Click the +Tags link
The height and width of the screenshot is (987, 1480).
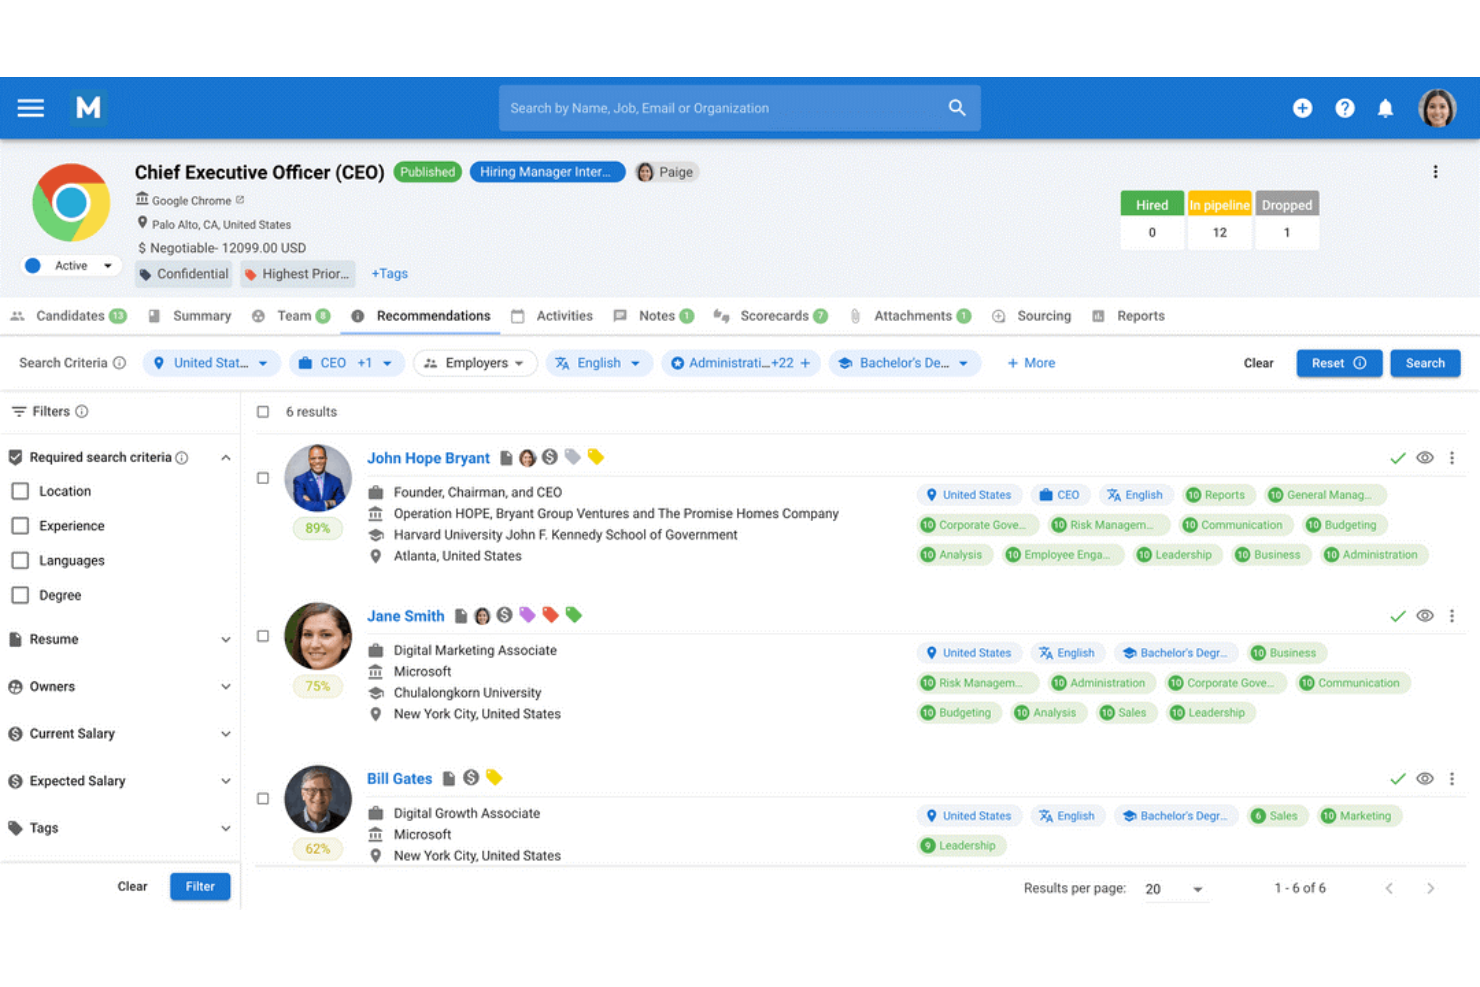pyautogui.click(x=389, y=274)
